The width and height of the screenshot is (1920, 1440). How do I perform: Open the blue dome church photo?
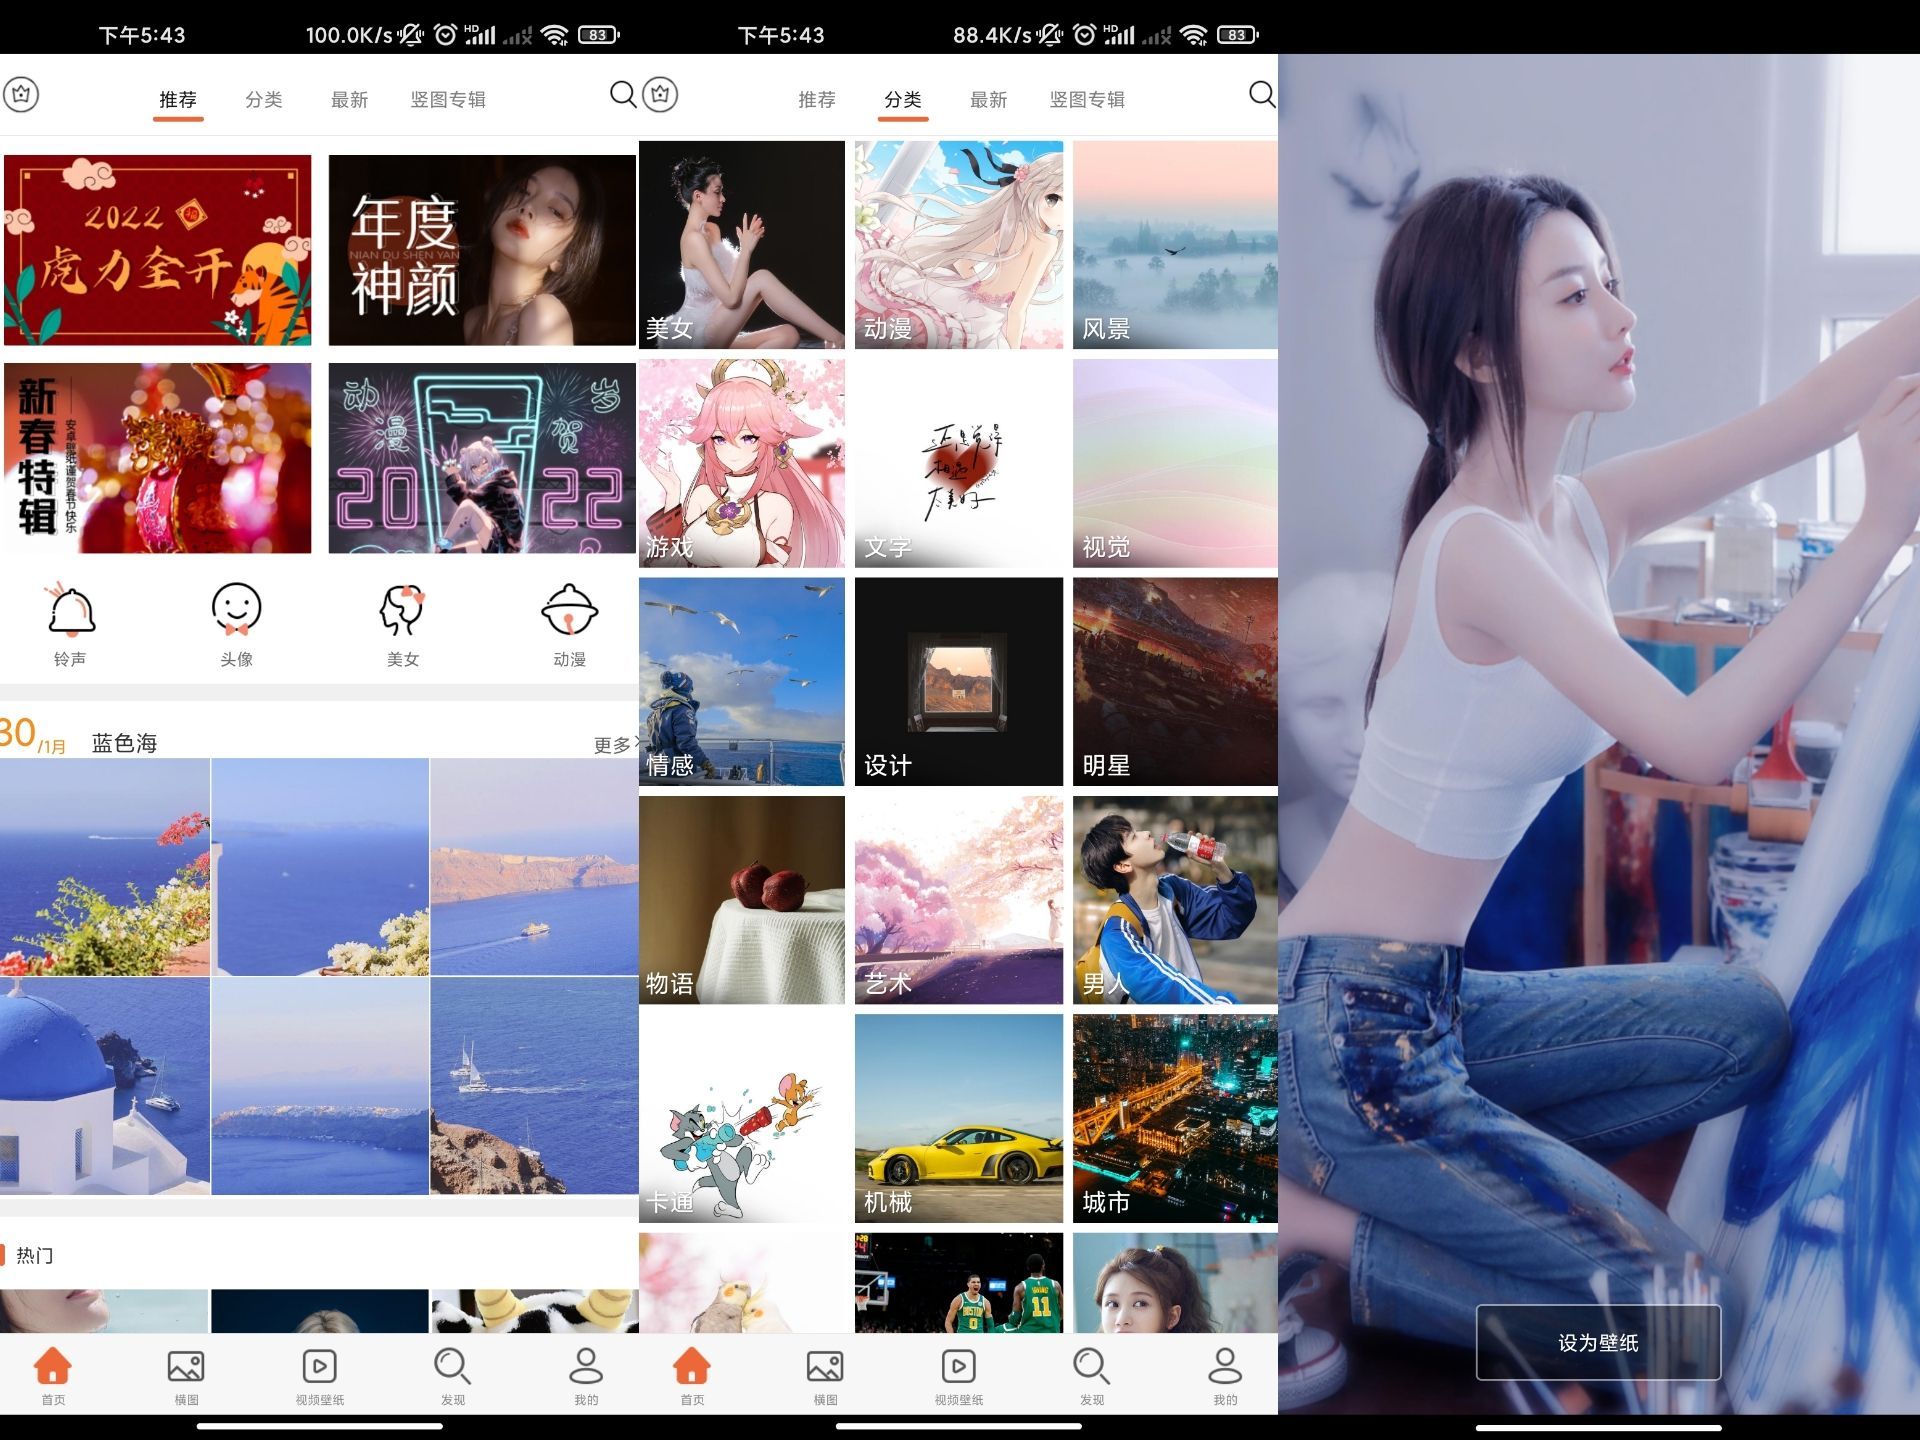click(x=105, y=1086)
